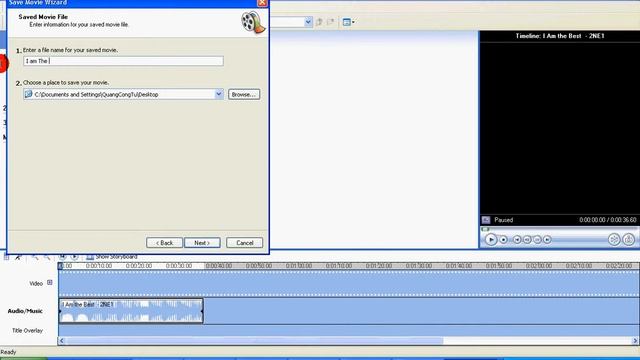This screenshot has width=640, height=360.
Task: Click the Take Picture icon in monitor
Action: pos(629,239)
